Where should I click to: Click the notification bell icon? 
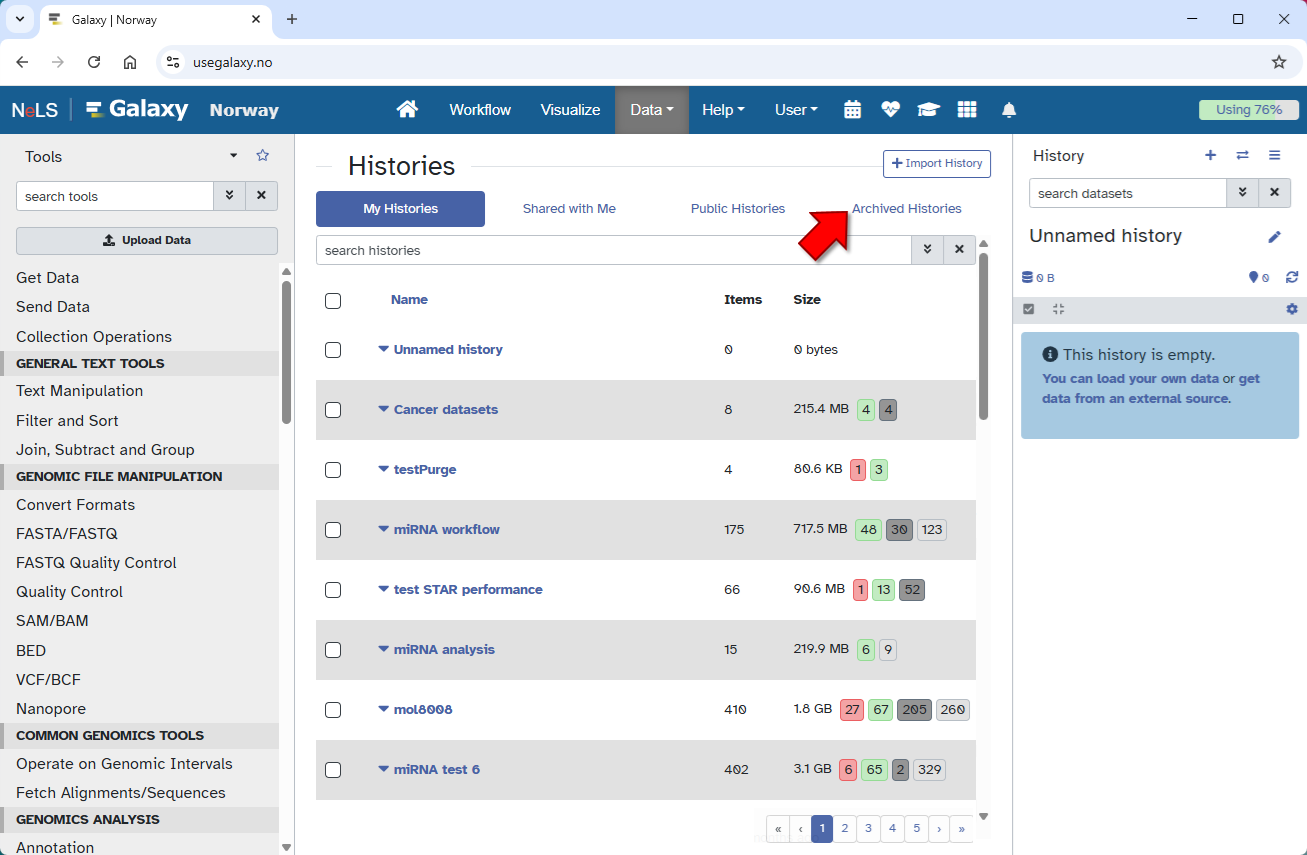1009,110
